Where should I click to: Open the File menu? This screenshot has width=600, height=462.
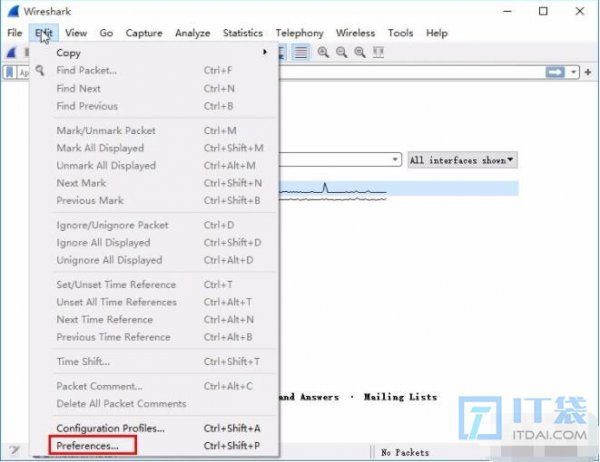15,33
